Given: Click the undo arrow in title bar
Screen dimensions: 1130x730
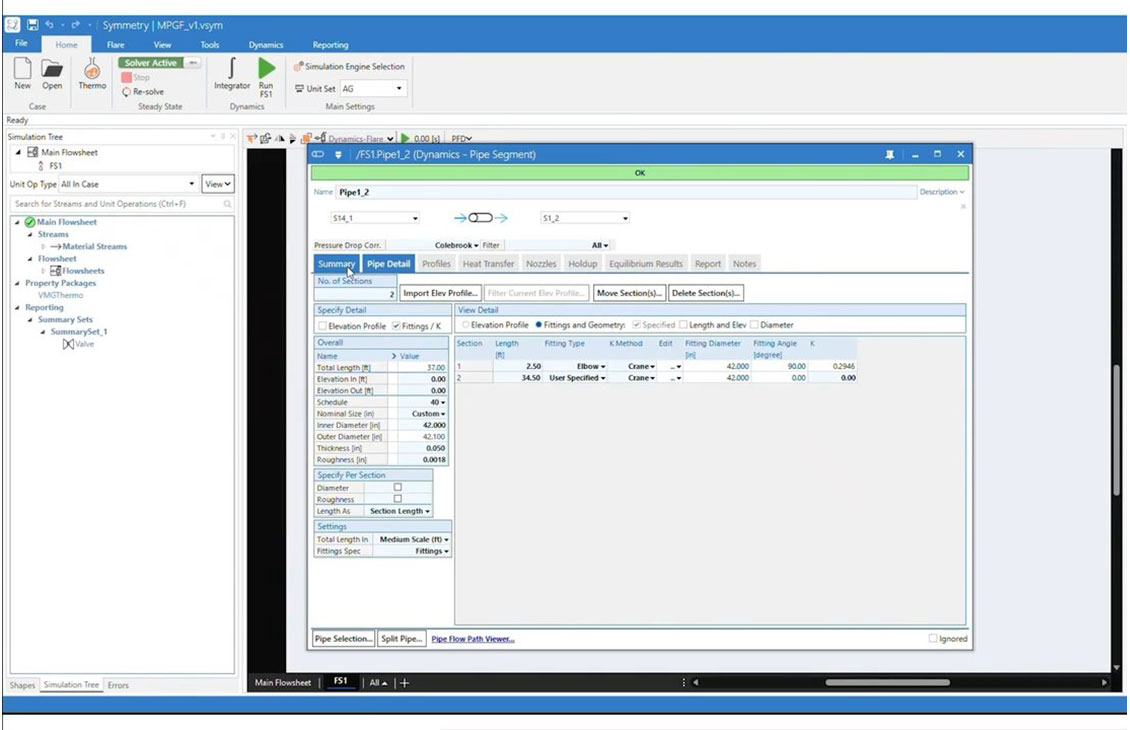Looking at the screenshot, I should coord(49,25).
